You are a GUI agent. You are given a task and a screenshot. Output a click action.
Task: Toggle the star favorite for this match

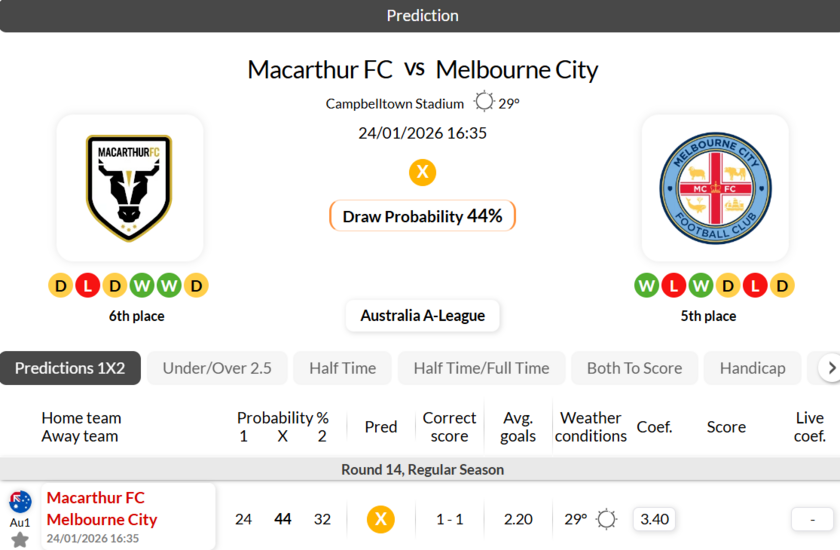[x=20, y=539]
